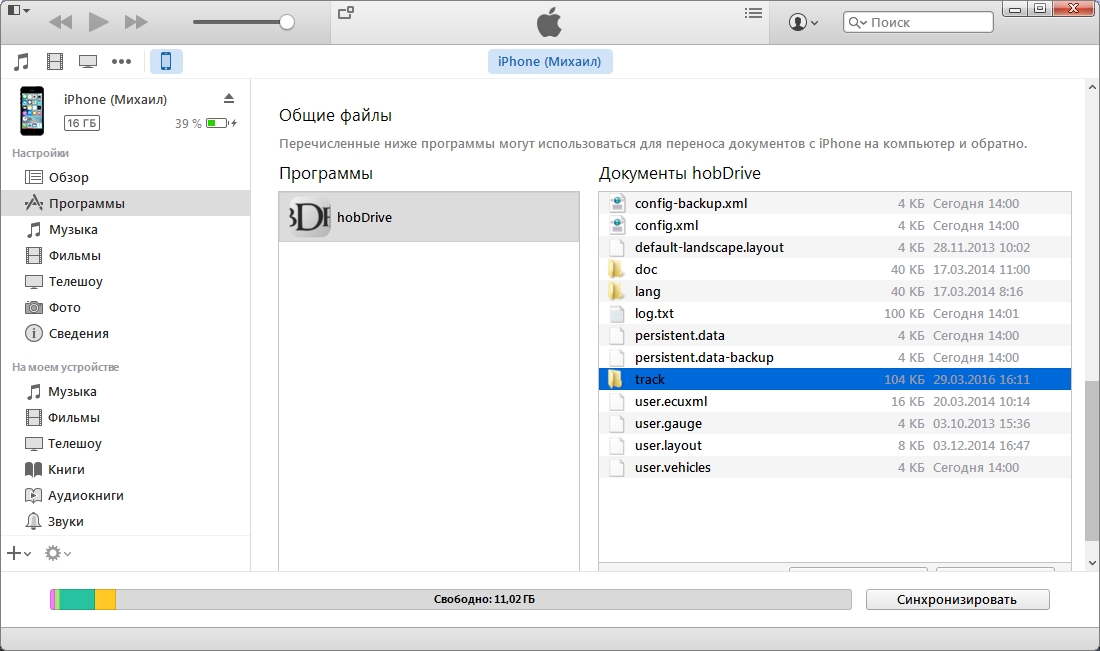Select user.layout file

[x=835, y=445]
